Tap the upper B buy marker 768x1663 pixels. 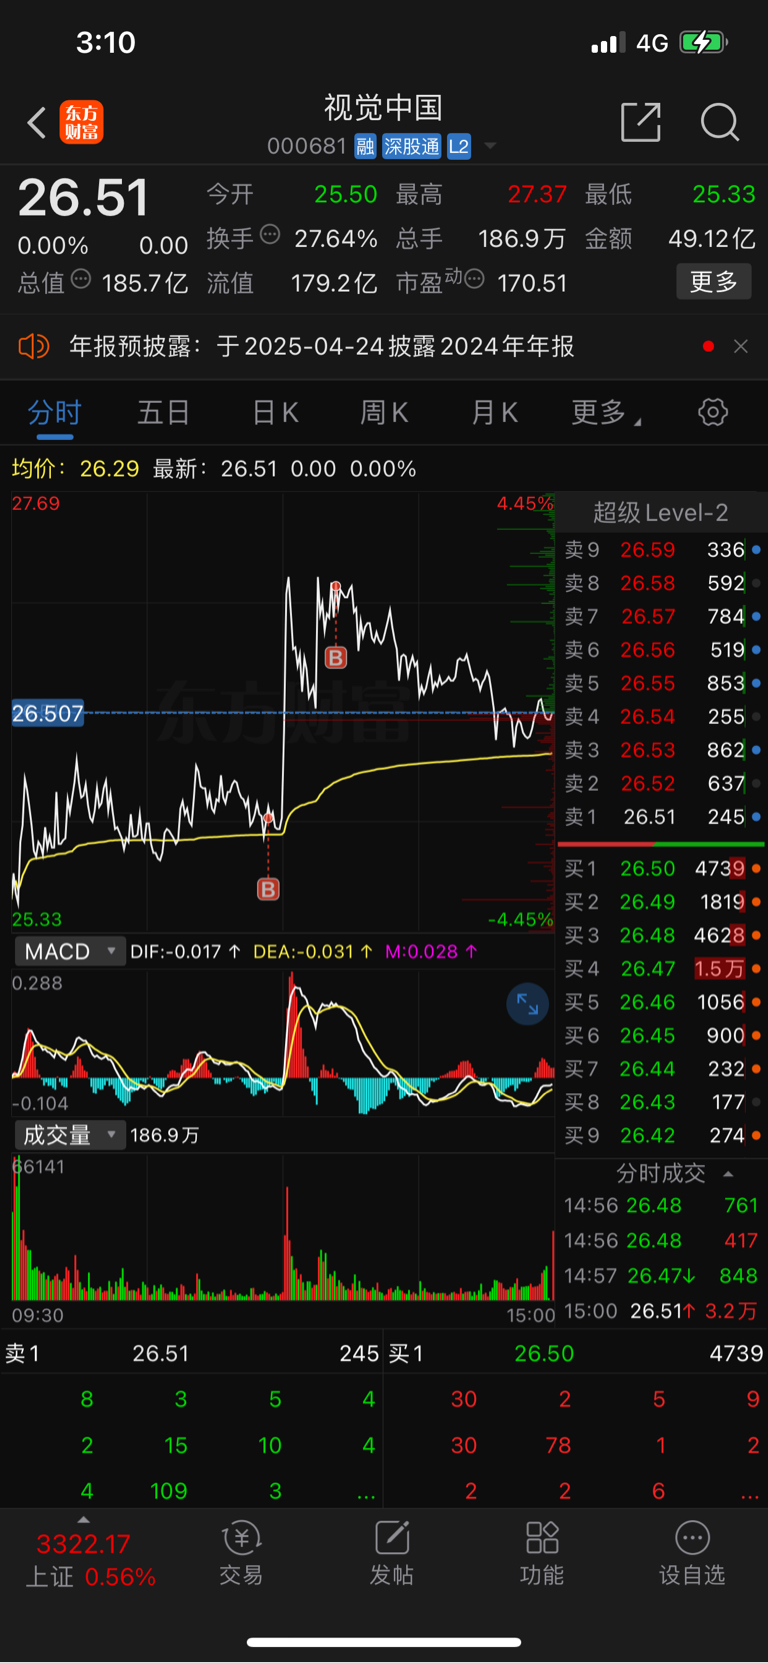tap(336, 657)
